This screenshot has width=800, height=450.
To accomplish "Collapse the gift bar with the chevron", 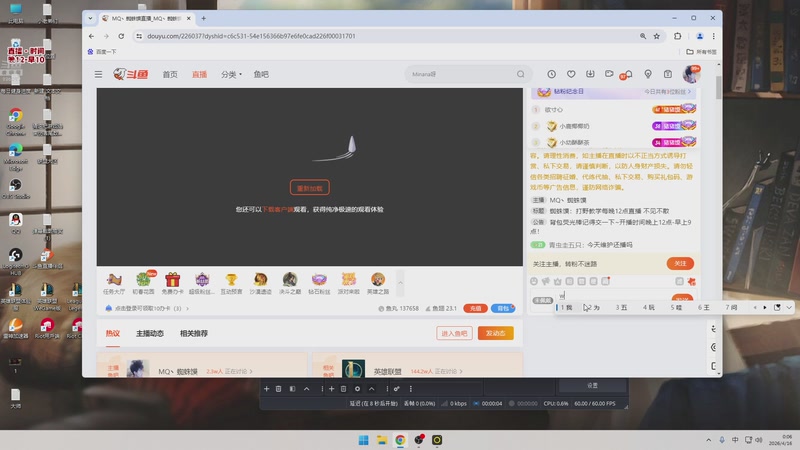I will [401, 283].
